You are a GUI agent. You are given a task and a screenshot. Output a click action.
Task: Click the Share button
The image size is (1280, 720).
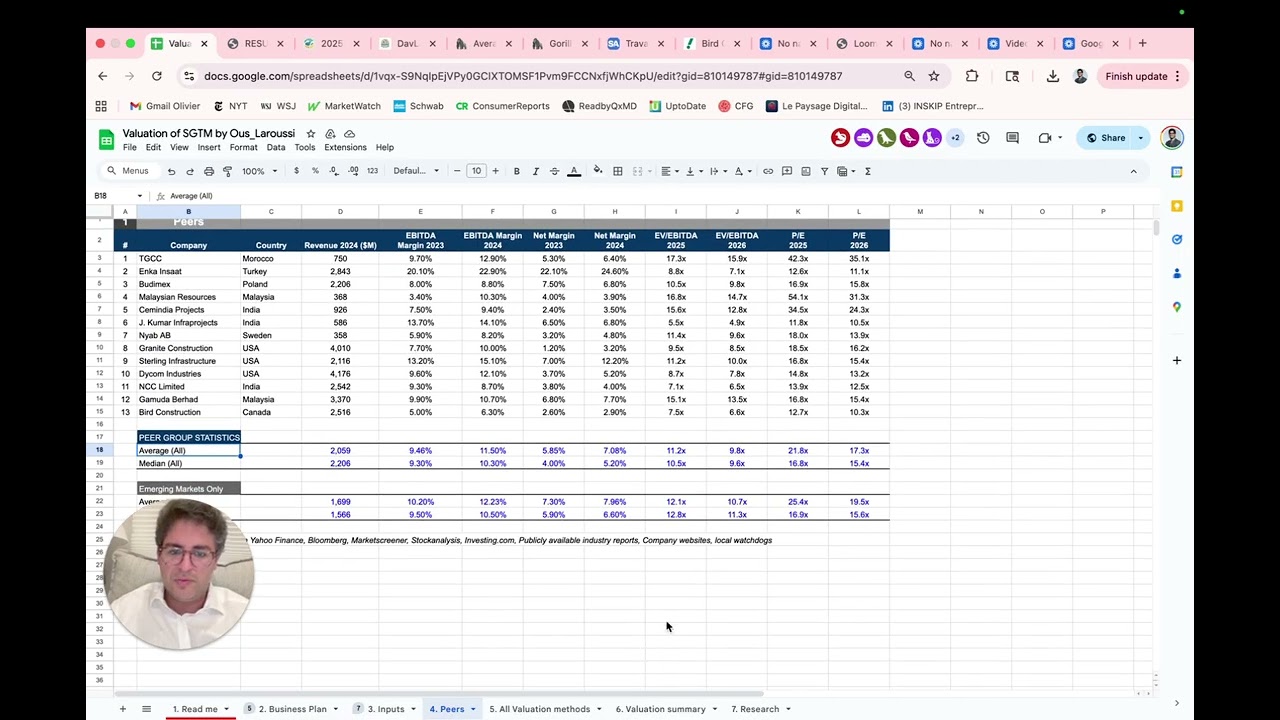point(1106,138)
